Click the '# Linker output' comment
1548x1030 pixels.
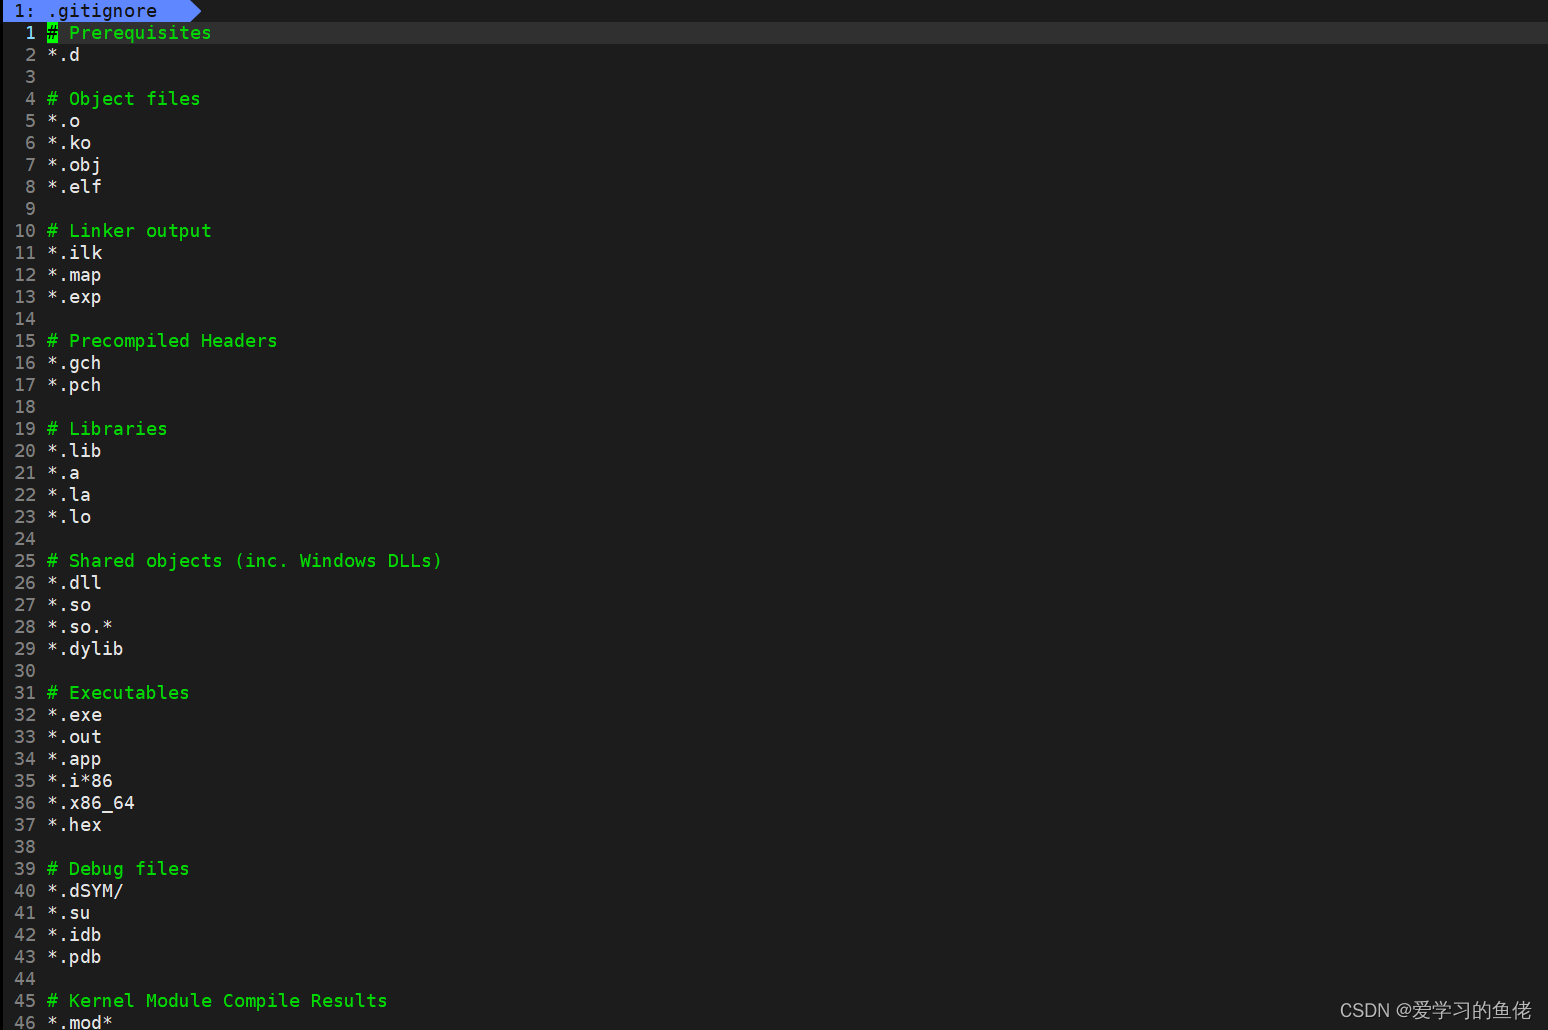pyautogui.click(x=129, y=231)
